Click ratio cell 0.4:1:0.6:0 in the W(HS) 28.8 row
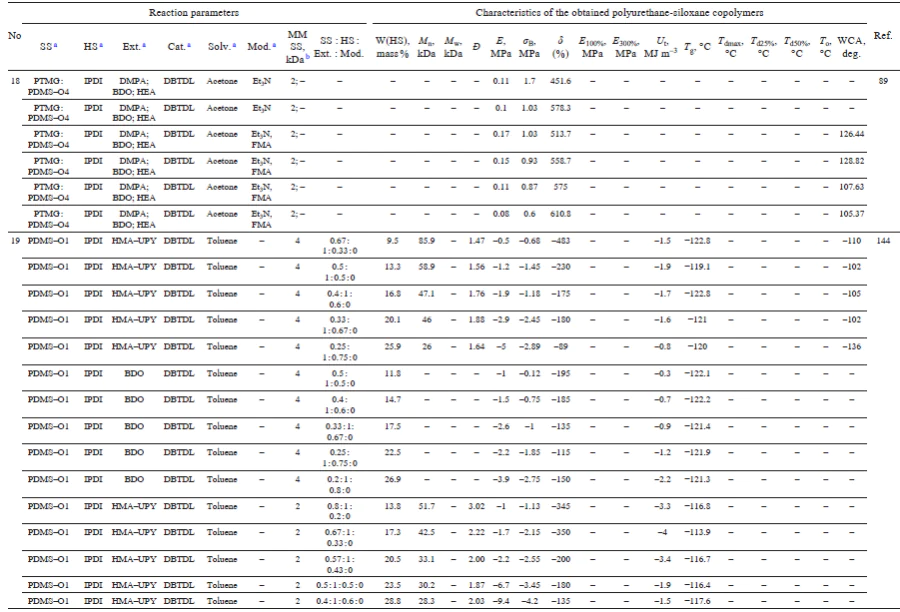Viewport: 900px width, 612px height. coord(339,601)
